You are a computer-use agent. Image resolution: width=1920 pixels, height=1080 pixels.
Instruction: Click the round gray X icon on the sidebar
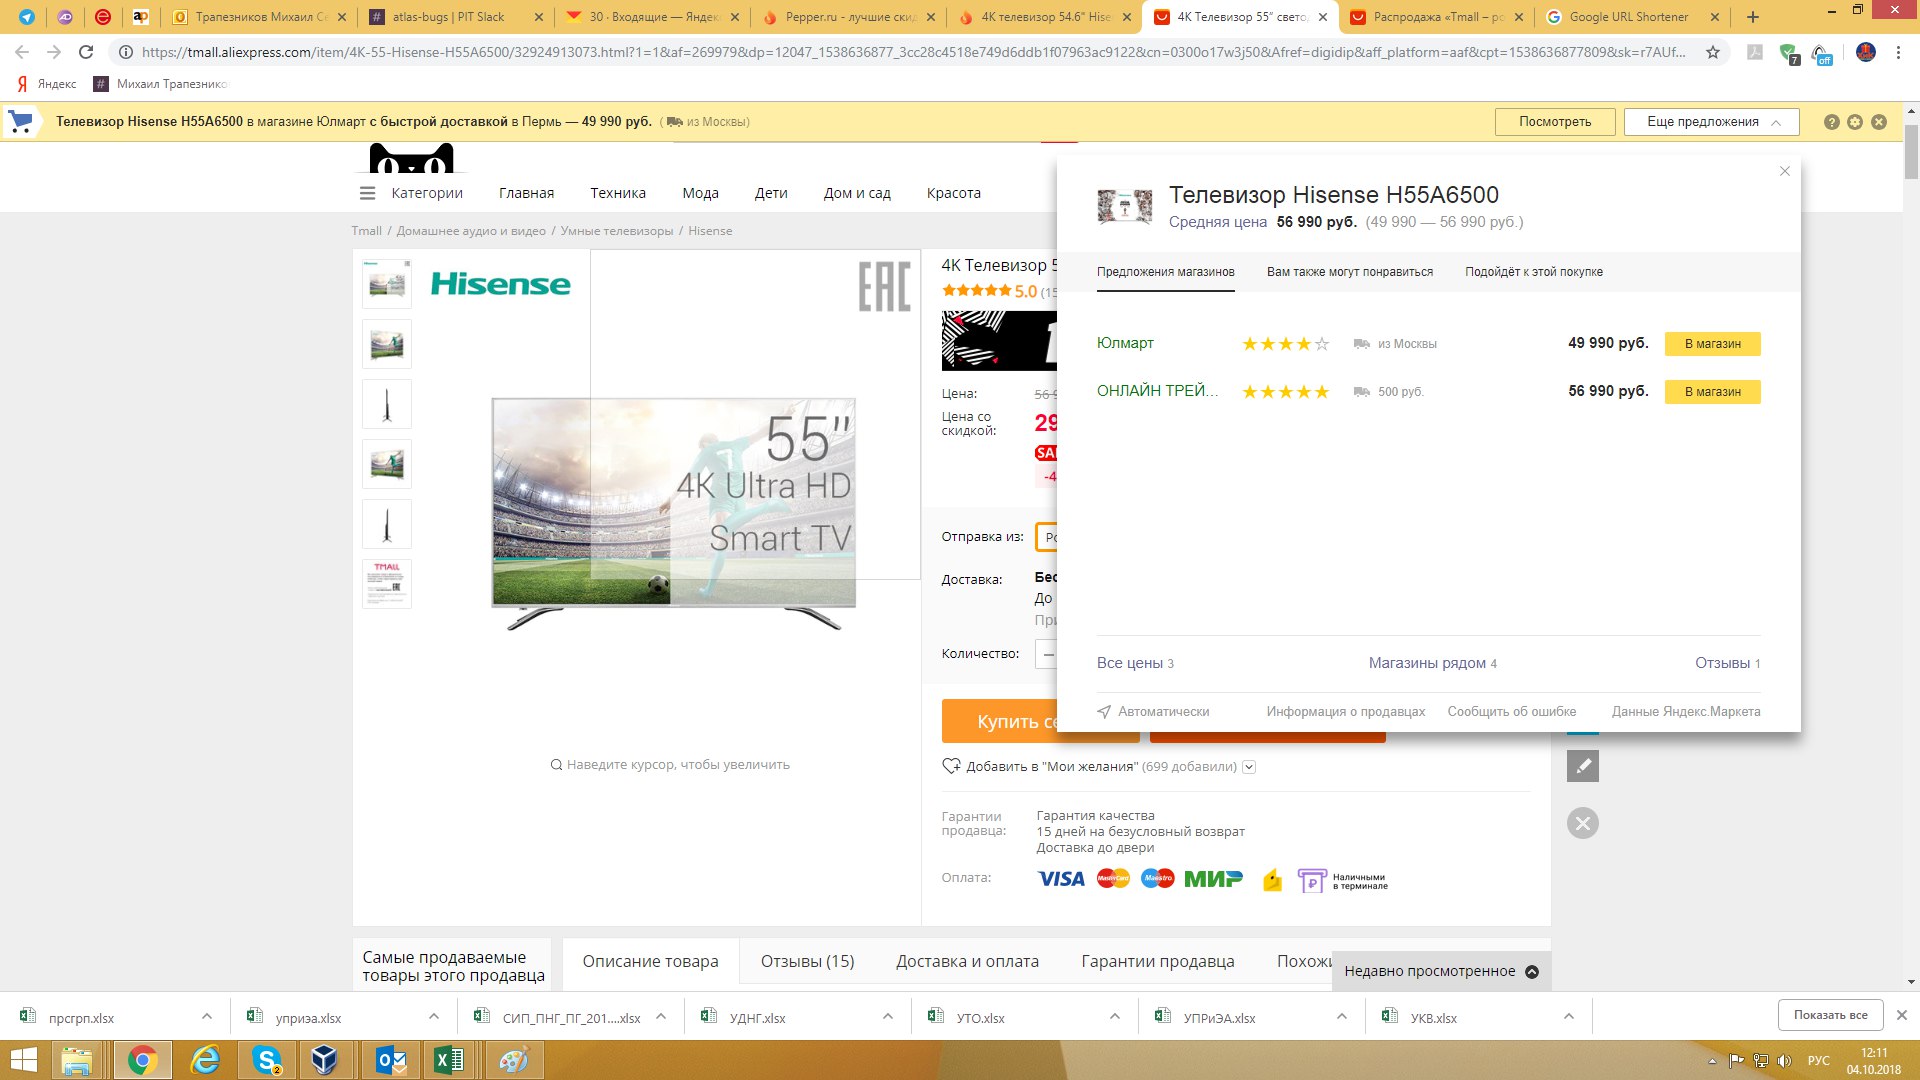coord(1583,823)
